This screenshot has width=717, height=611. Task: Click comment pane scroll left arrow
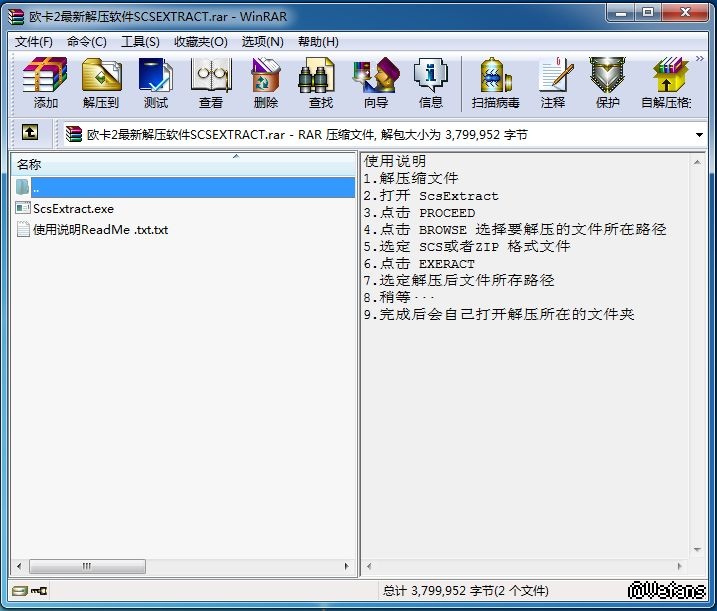tap(369, 567)
